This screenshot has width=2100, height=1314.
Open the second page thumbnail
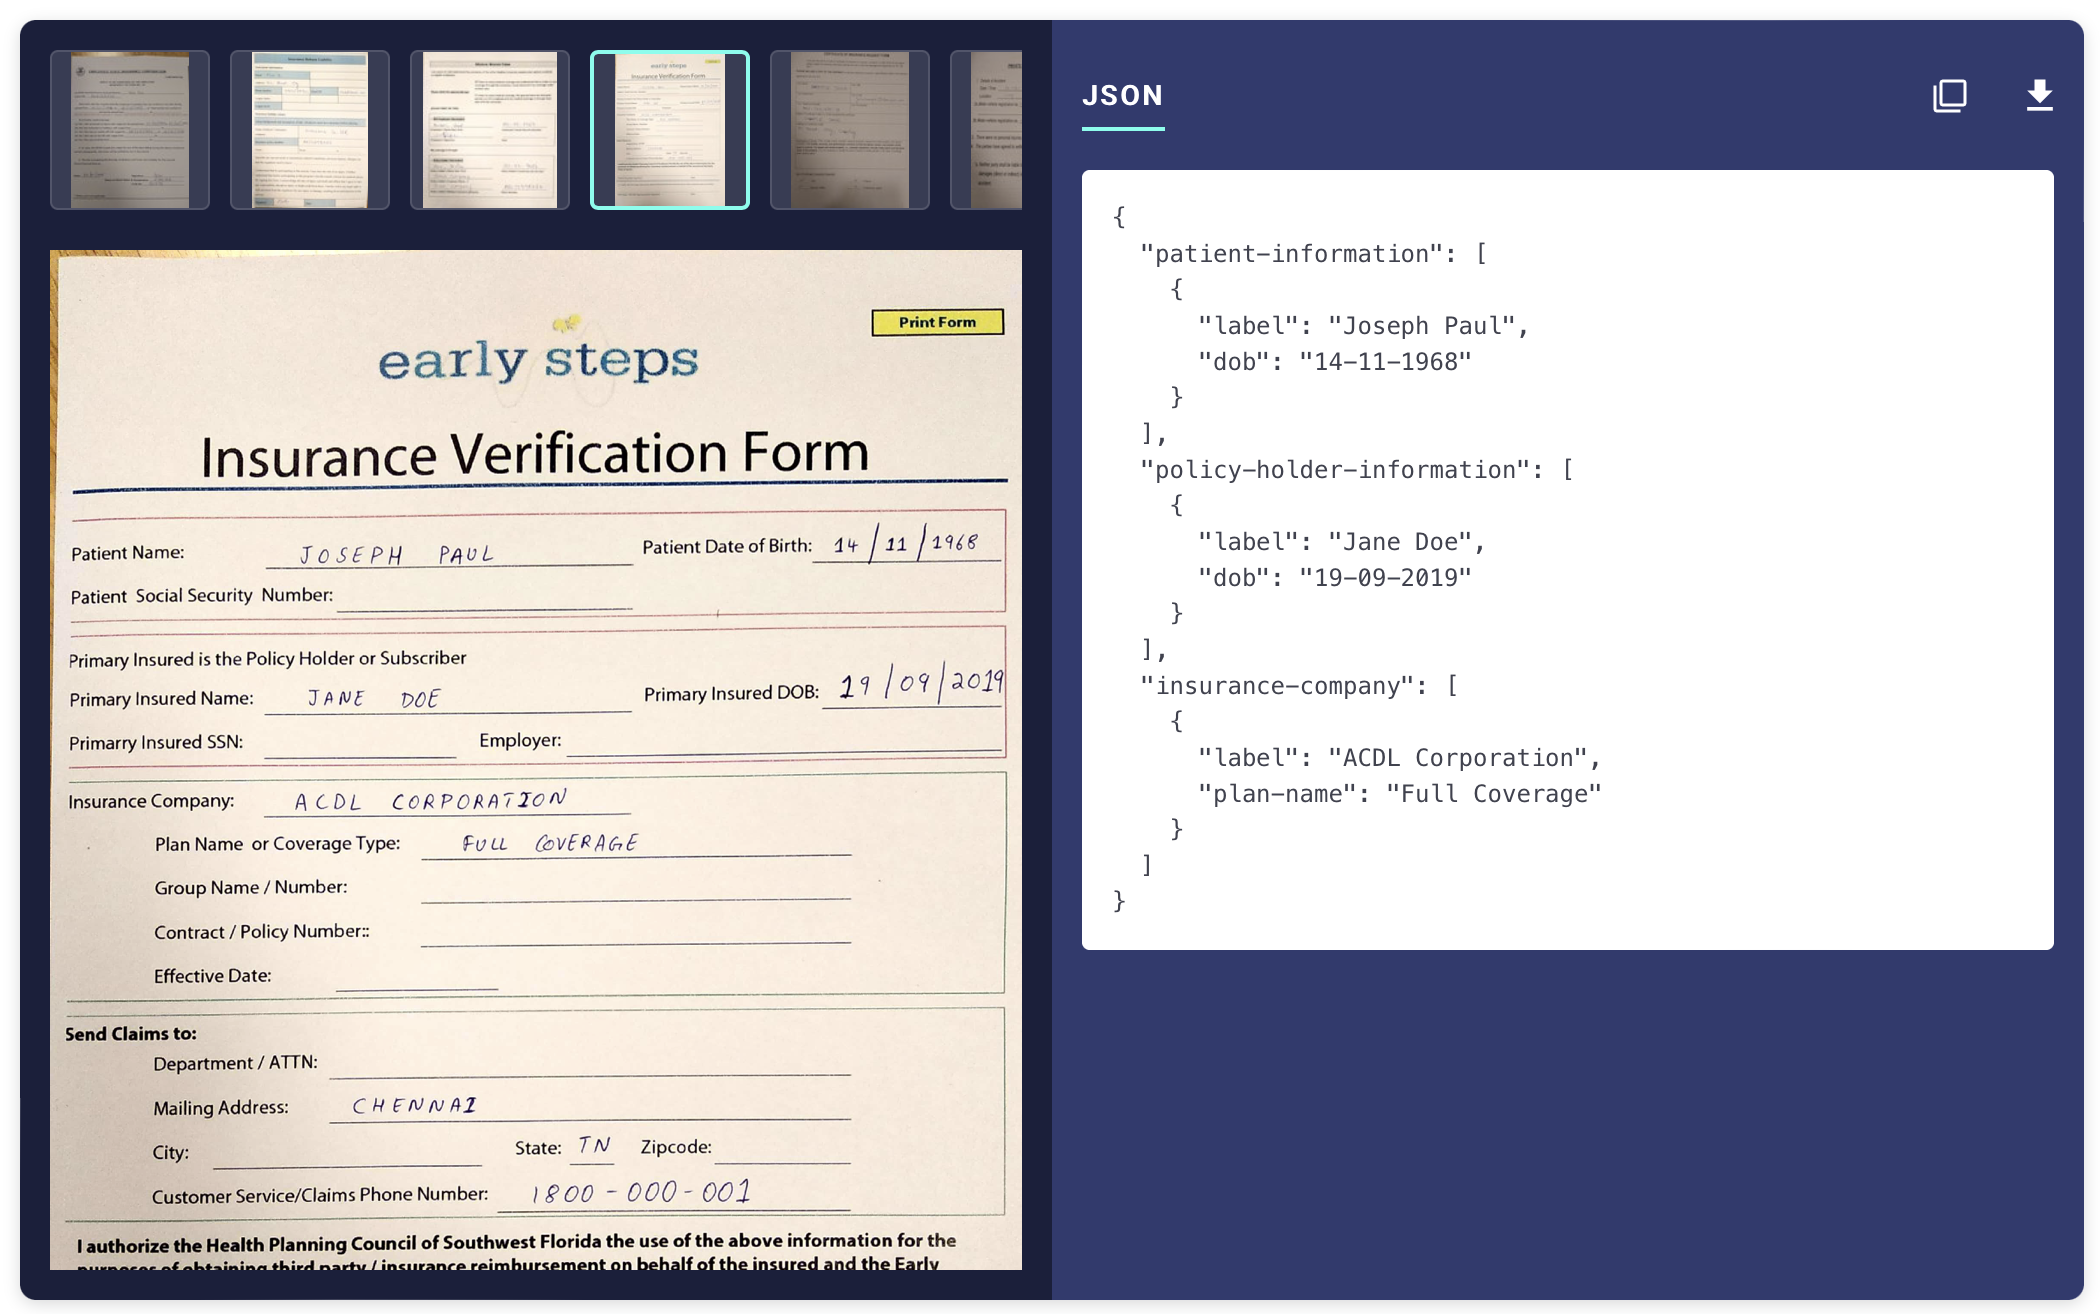(310, 128)
